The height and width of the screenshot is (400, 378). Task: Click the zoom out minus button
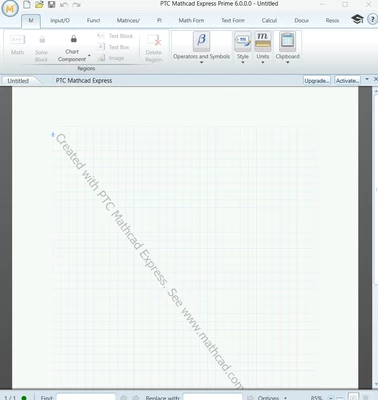[x=331, y=398]
